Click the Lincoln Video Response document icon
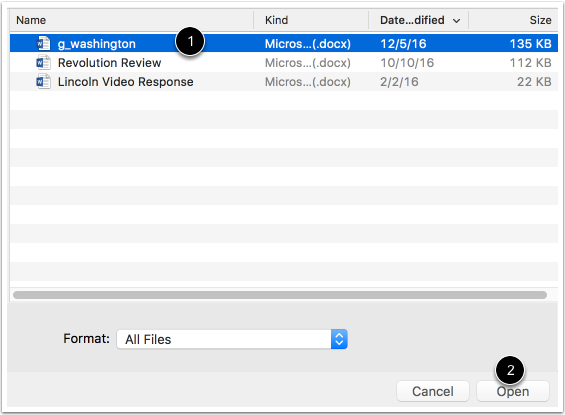The width and height of the screenshot is (565, 415). click(43, 82)
